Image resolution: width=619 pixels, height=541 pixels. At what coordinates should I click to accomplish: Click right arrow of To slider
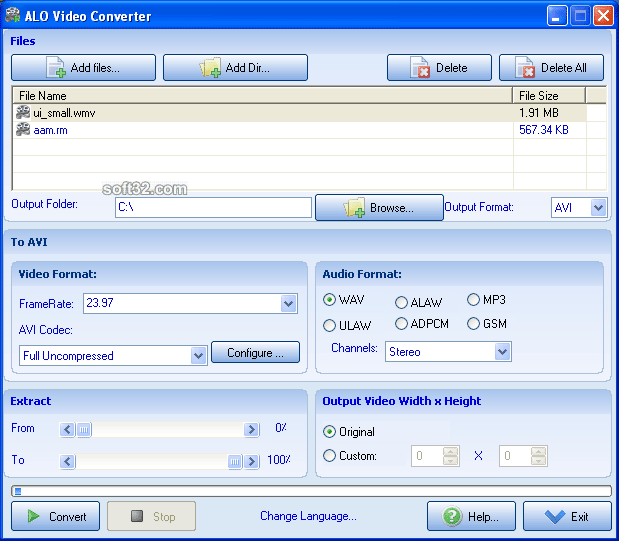(251, 461)
